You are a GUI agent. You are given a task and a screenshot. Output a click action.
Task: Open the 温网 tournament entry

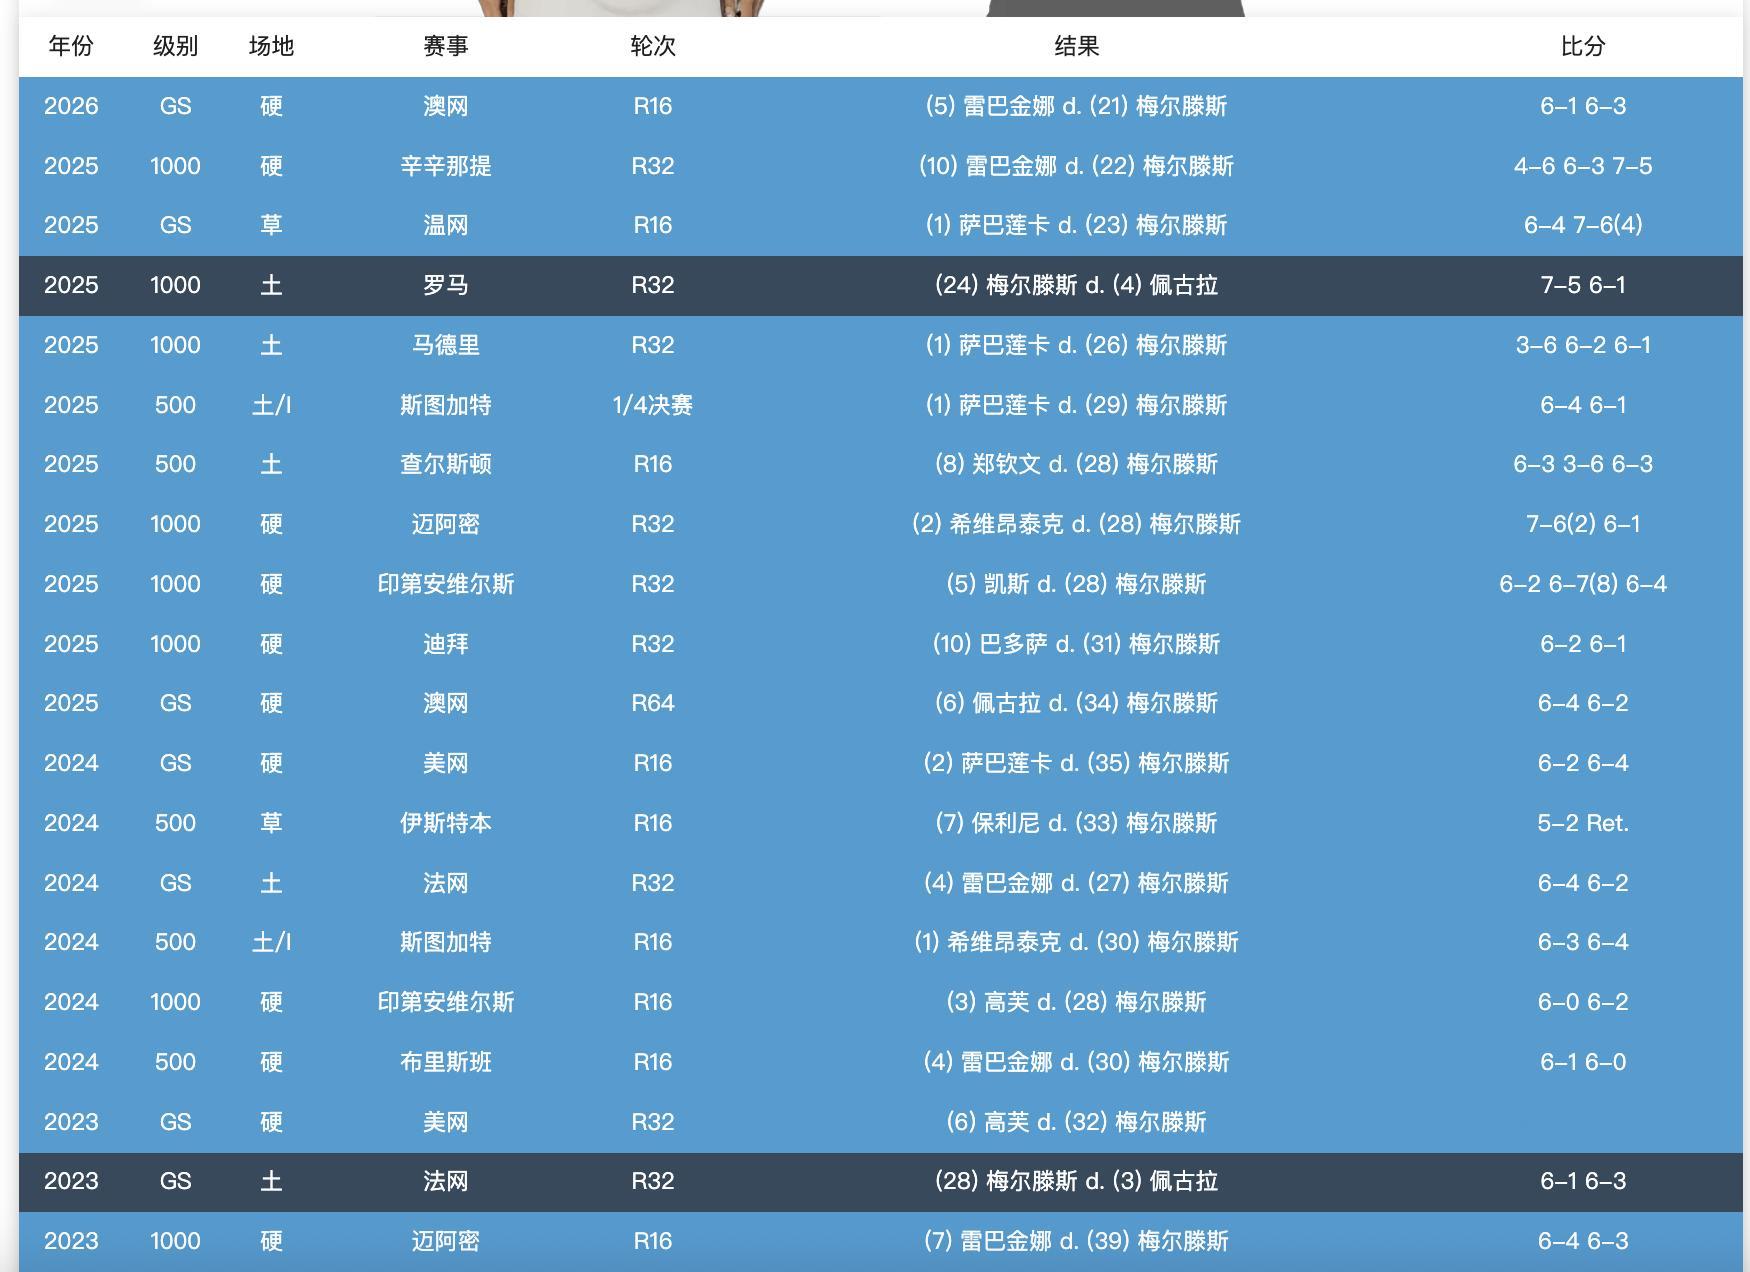[x=443, y=225]
